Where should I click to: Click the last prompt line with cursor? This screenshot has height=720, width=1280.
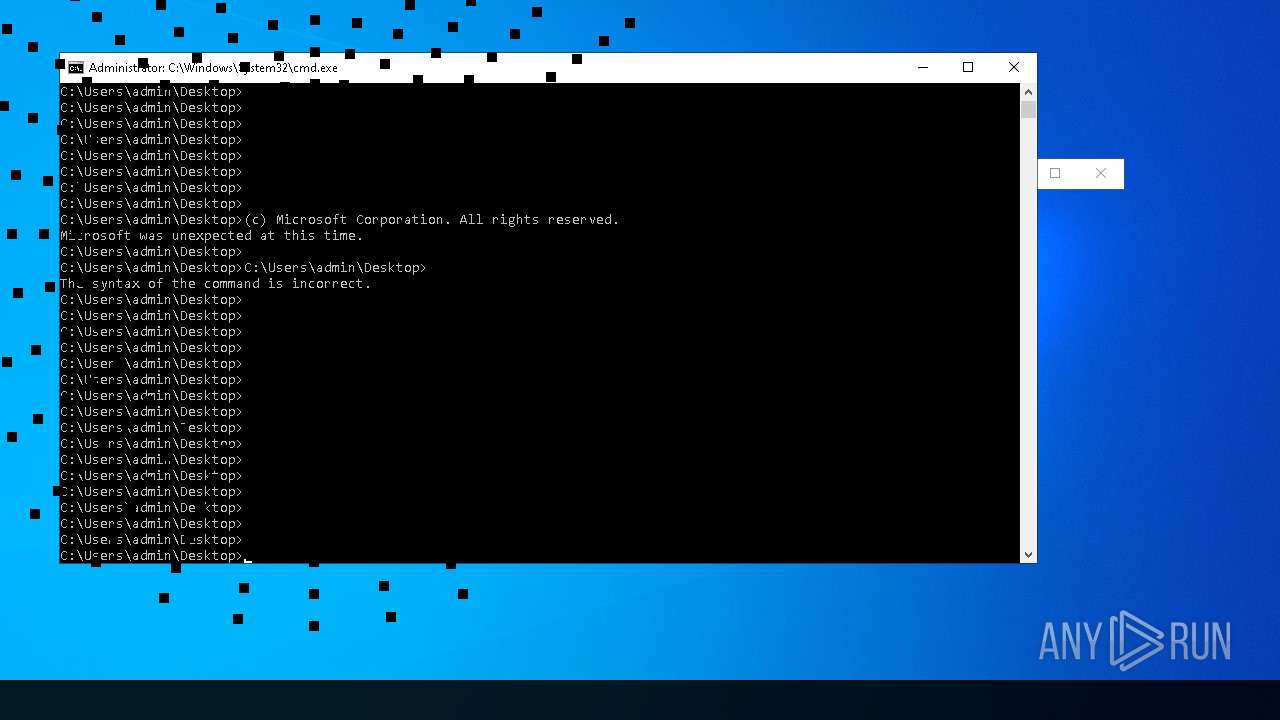(156, 556)
